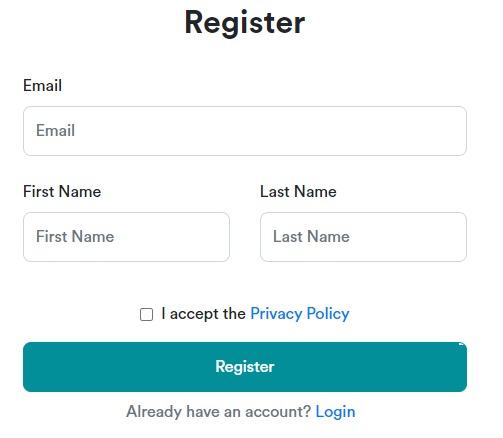
Task: Click the Last Name field label
Action: pos(298,191)
